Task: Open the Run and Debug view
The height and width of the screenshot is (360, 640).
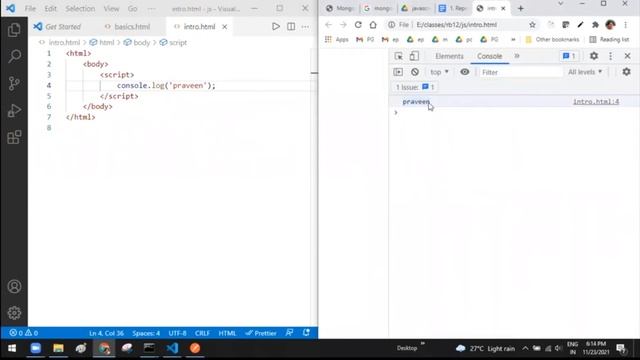Action: 14,110
